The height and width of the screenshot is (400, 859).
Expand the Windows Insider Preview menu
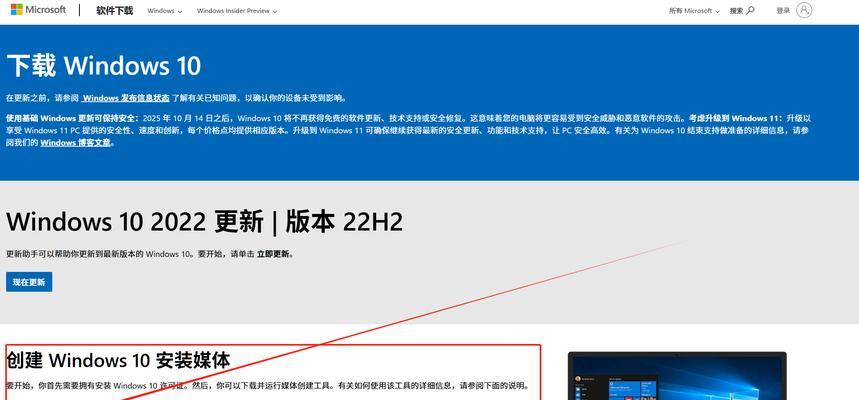click(237, 11)
